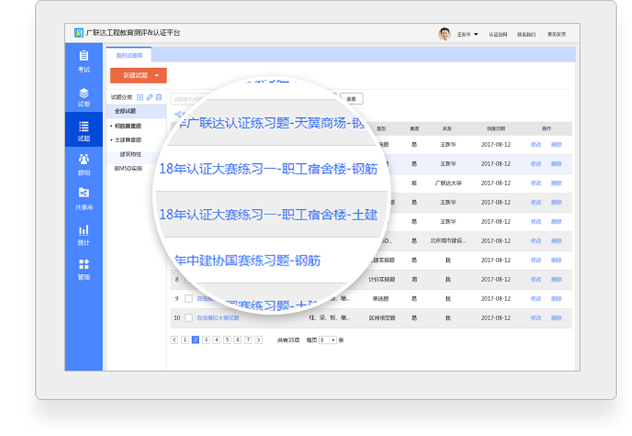
Task: Click 认证官网 in the top menu
Action: point(497,34)
